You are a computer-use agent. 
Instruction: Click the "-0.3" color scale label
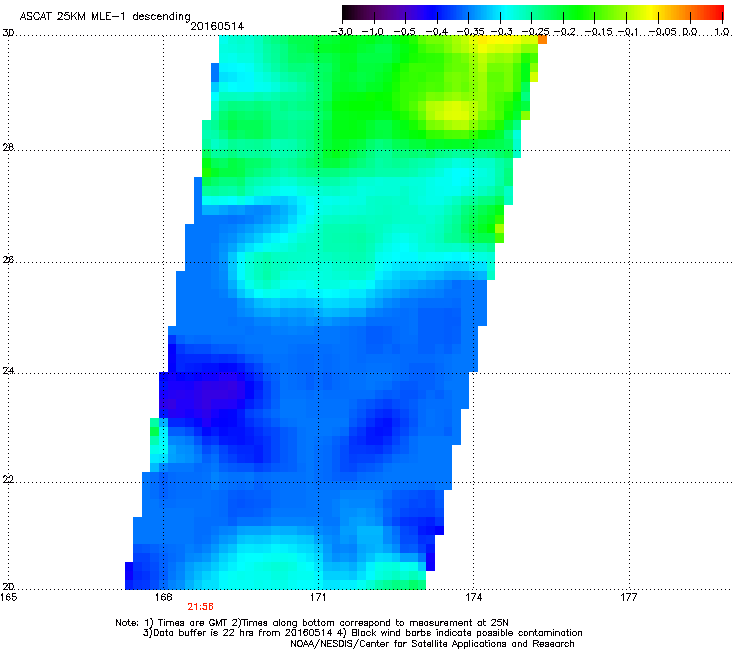502,32
